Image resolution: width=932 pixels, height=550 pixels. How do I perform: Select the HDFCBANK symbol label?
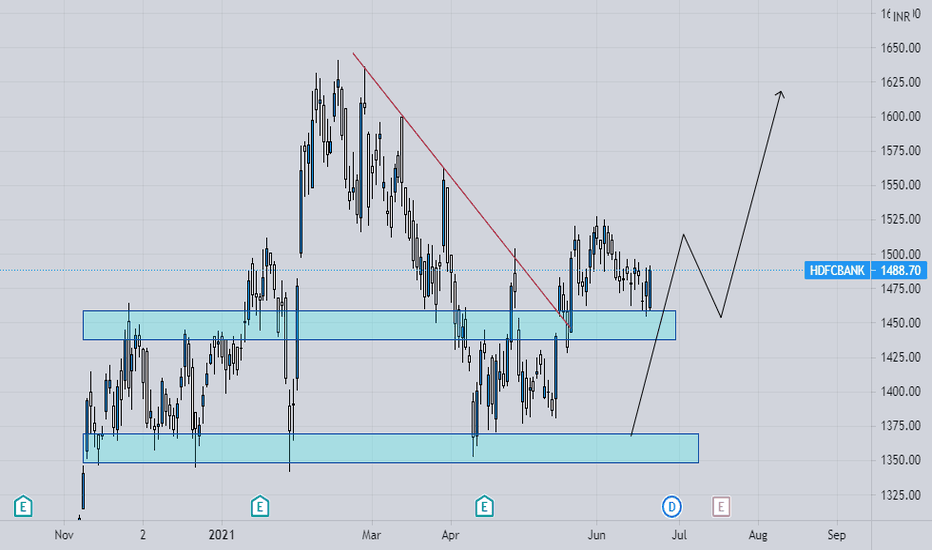[x=837, y=271]
